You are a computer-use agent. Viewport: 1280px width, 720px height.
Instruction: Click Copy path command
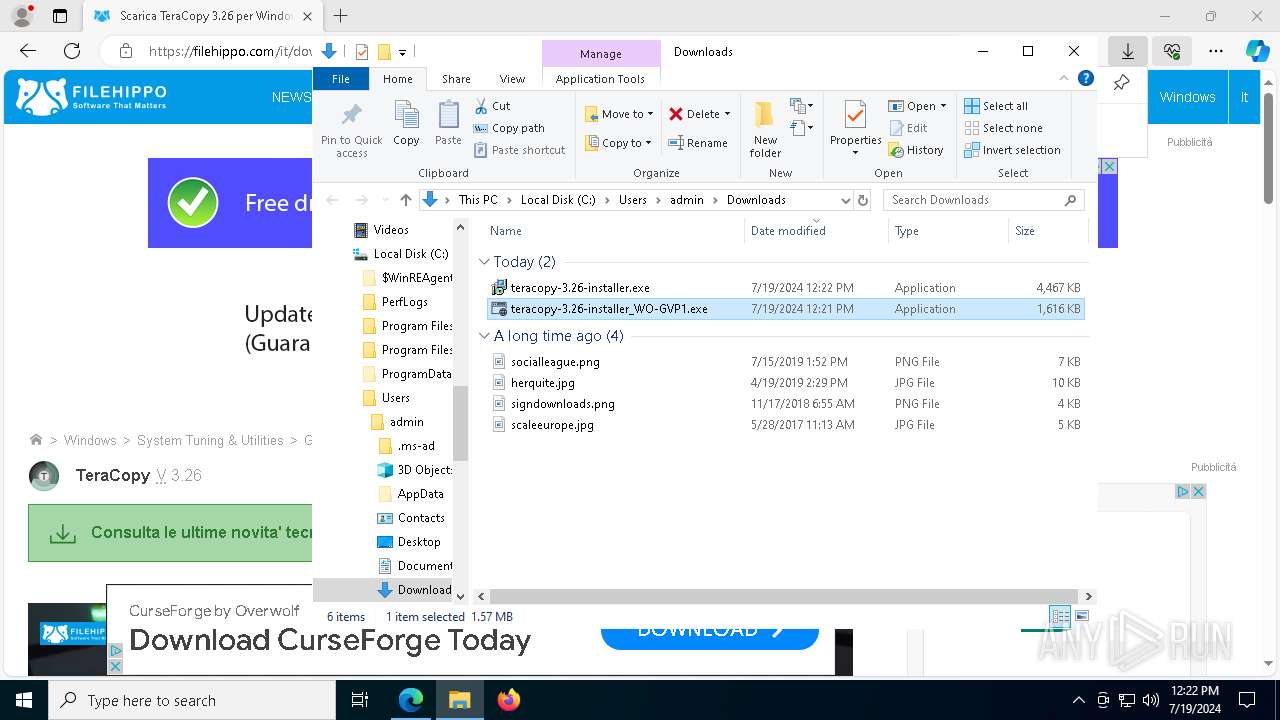509,128
